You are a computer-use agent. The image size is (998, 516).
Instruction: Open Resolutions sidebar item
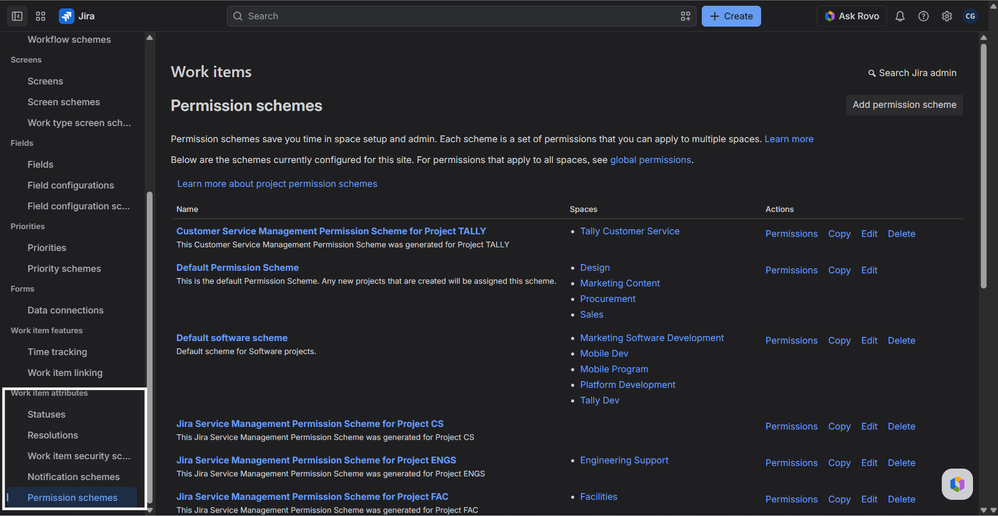coord(53,435)
